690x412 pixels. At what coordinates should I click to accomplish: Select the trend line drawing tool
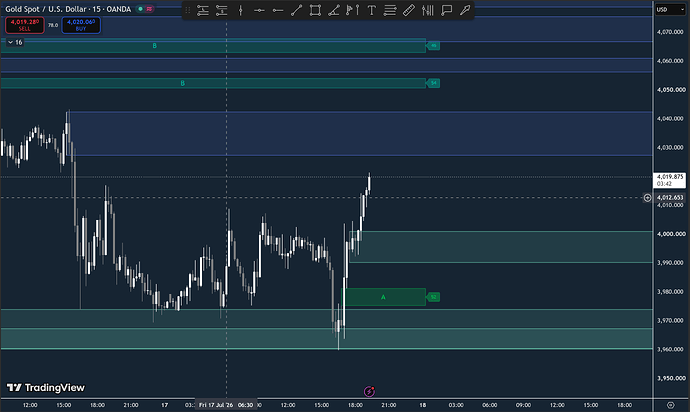[x=297, y=10]
